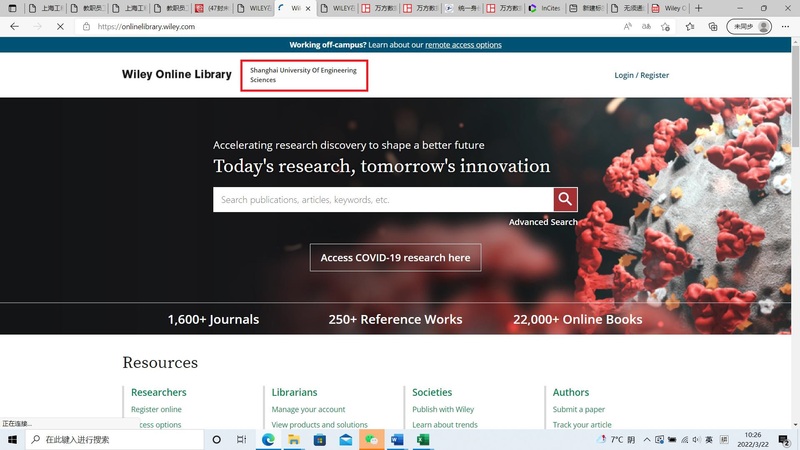Launch Word from the Windows taskbar
The width and height of the screenshot is (800, 450).
[x=396, y=439]
